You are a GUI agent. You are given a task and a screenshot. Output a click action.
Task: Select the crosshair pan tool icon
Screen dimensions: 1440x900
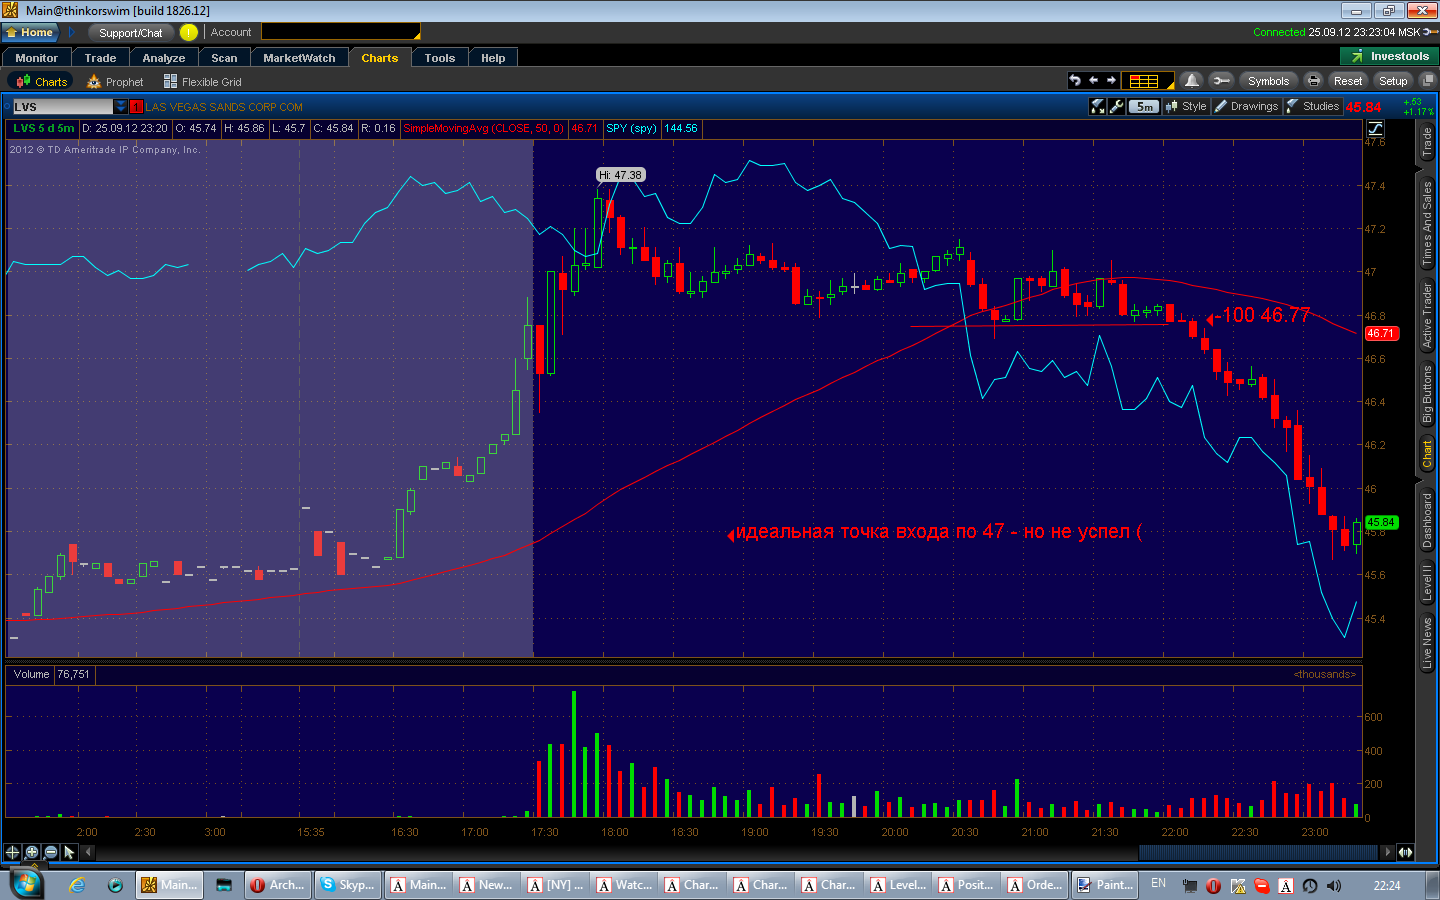click(12, 852)
